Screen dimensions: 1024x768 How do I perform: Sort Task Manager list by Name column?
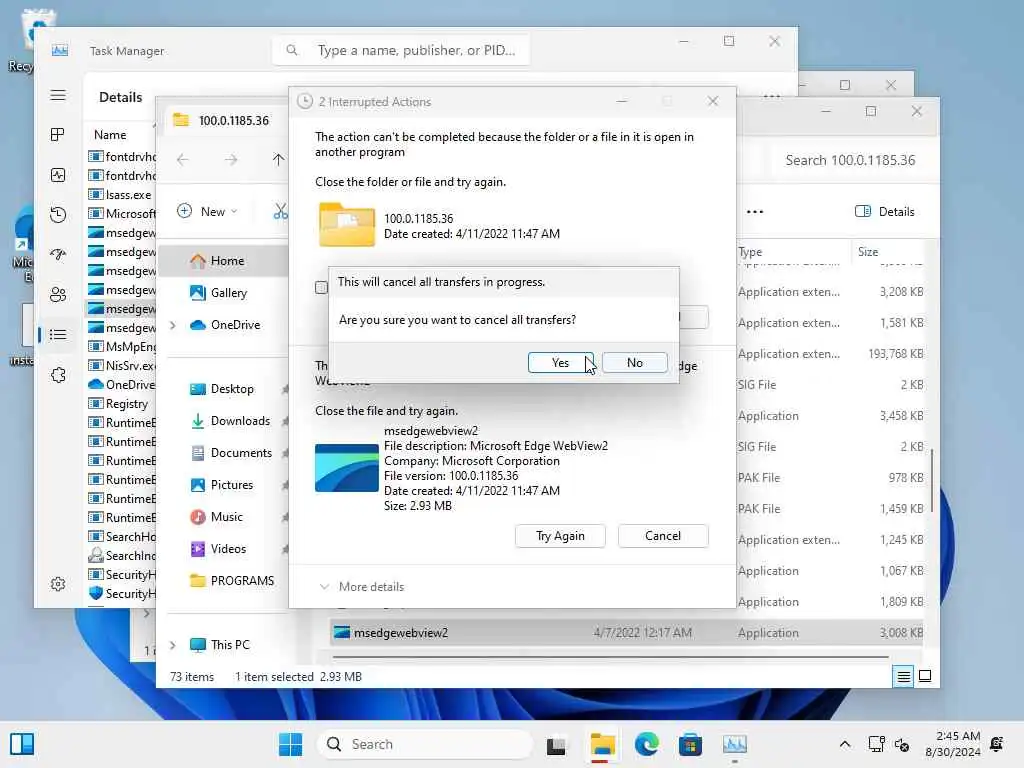pyautogui.click(x=110, y=135)
